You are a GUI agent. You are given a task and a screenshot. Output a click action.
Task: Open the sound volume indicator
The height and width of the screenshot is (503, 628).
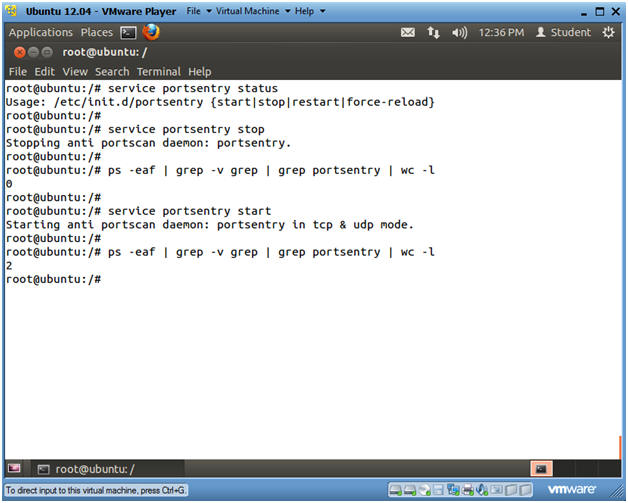click(459, 32)
